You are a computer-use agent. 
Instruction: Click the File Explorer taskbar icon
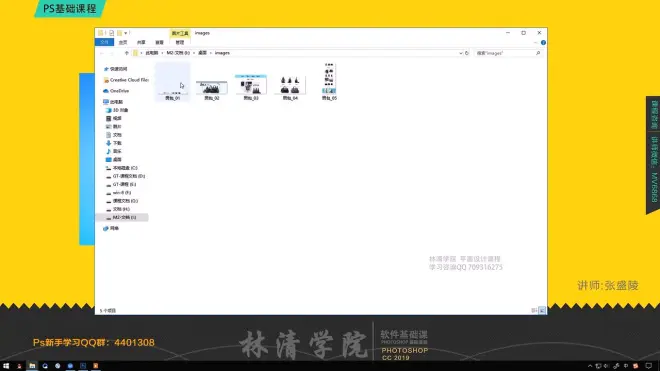pos(32,366)
